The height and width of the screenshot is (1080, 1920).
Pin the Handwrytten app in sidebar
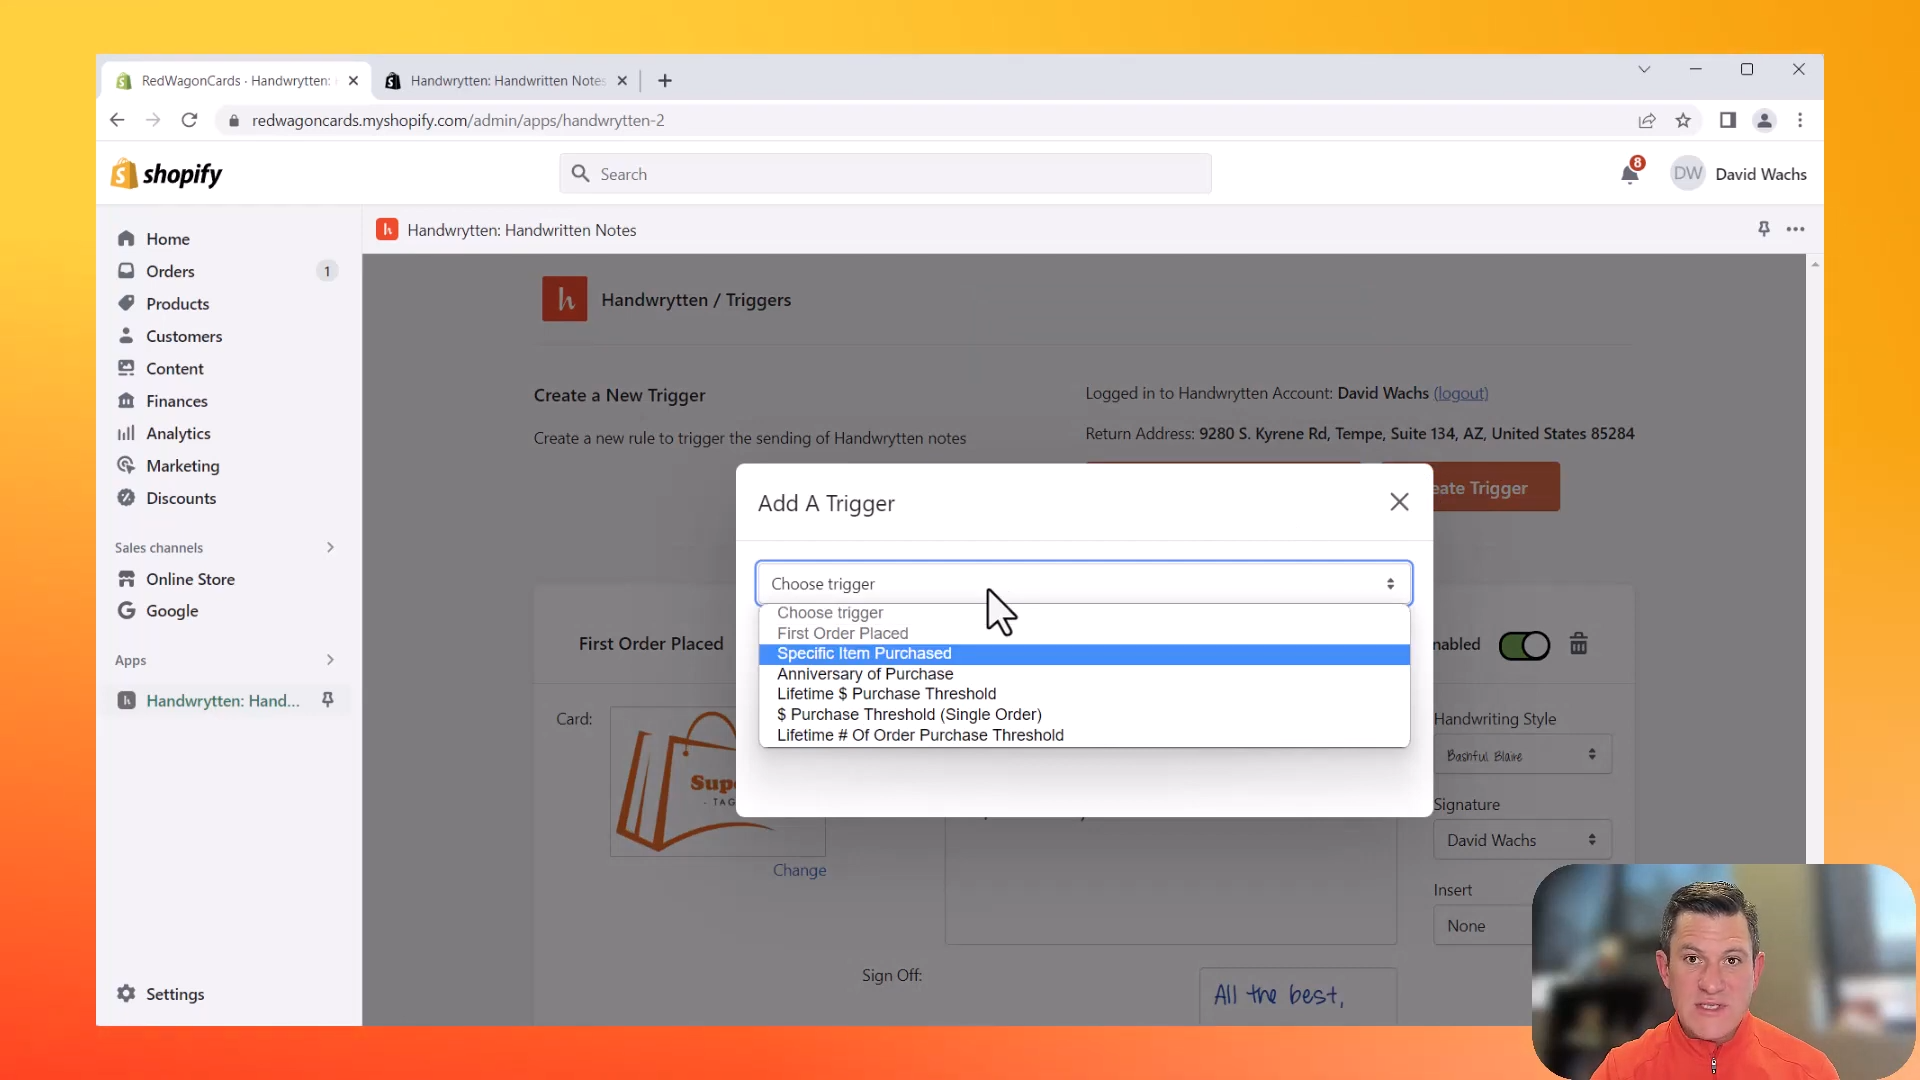(327, 700)
